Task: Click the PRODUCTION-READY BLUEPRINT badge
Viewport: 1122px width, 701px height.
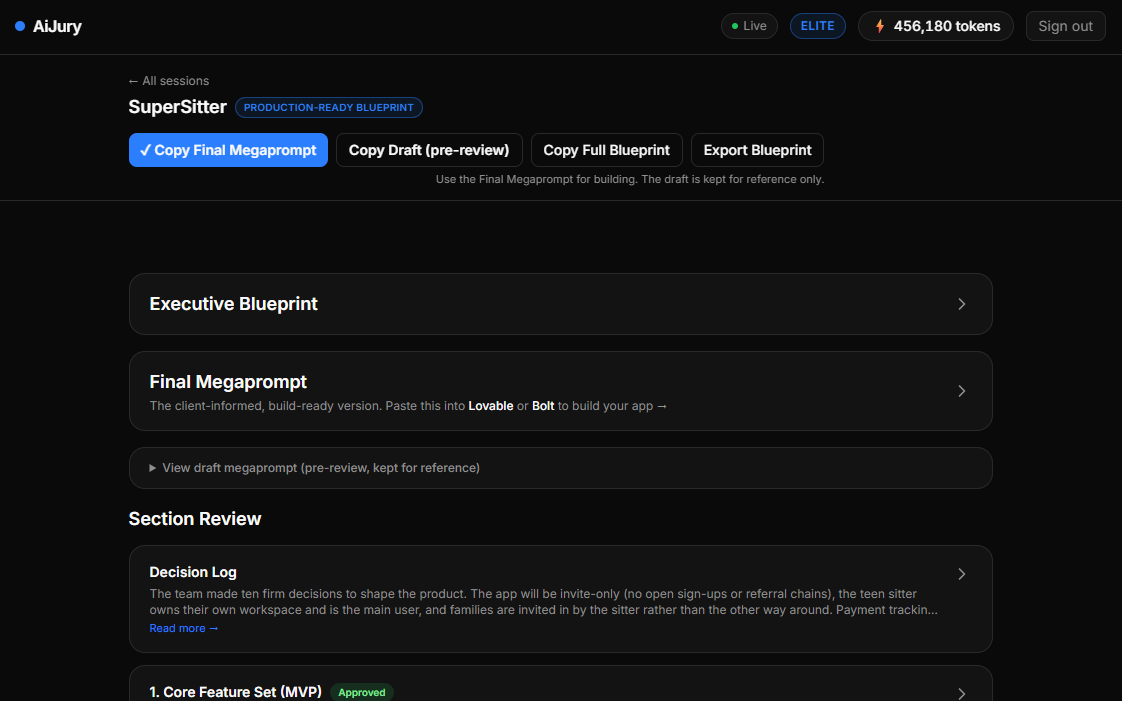Action: [328, 107]
